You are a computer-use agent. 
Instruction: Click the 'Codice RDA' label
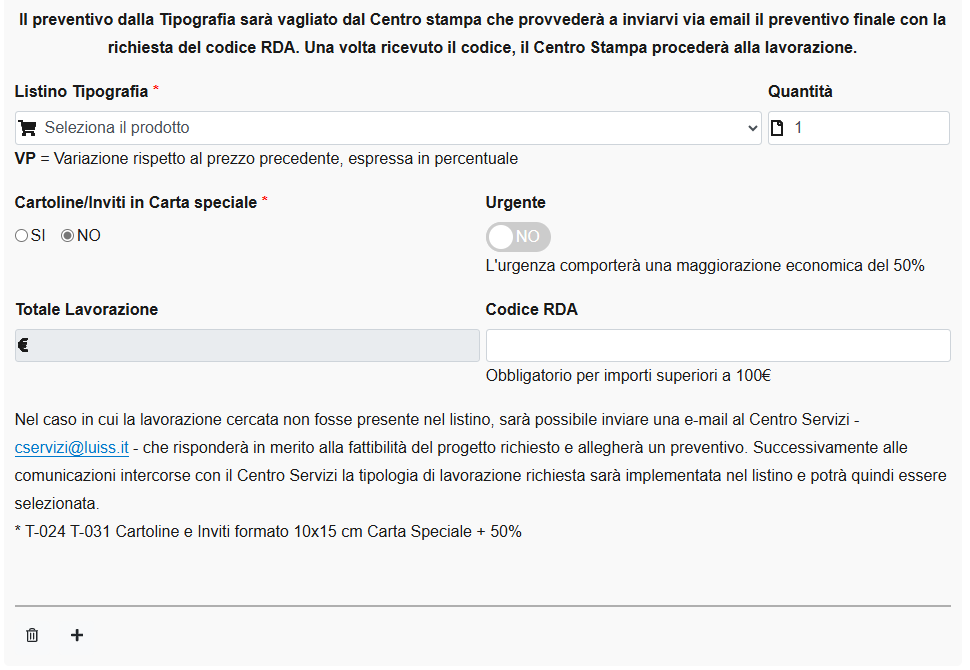(x=532, y=309)
